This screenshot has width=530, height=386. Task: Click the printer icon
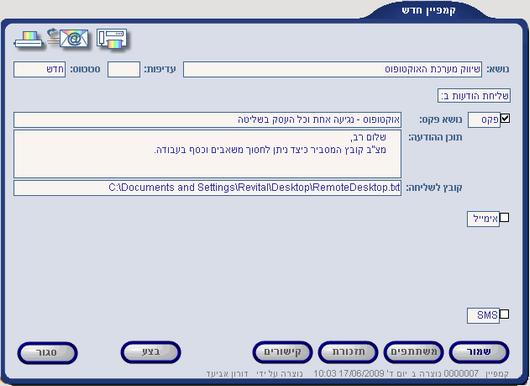[x=29, y=40]
